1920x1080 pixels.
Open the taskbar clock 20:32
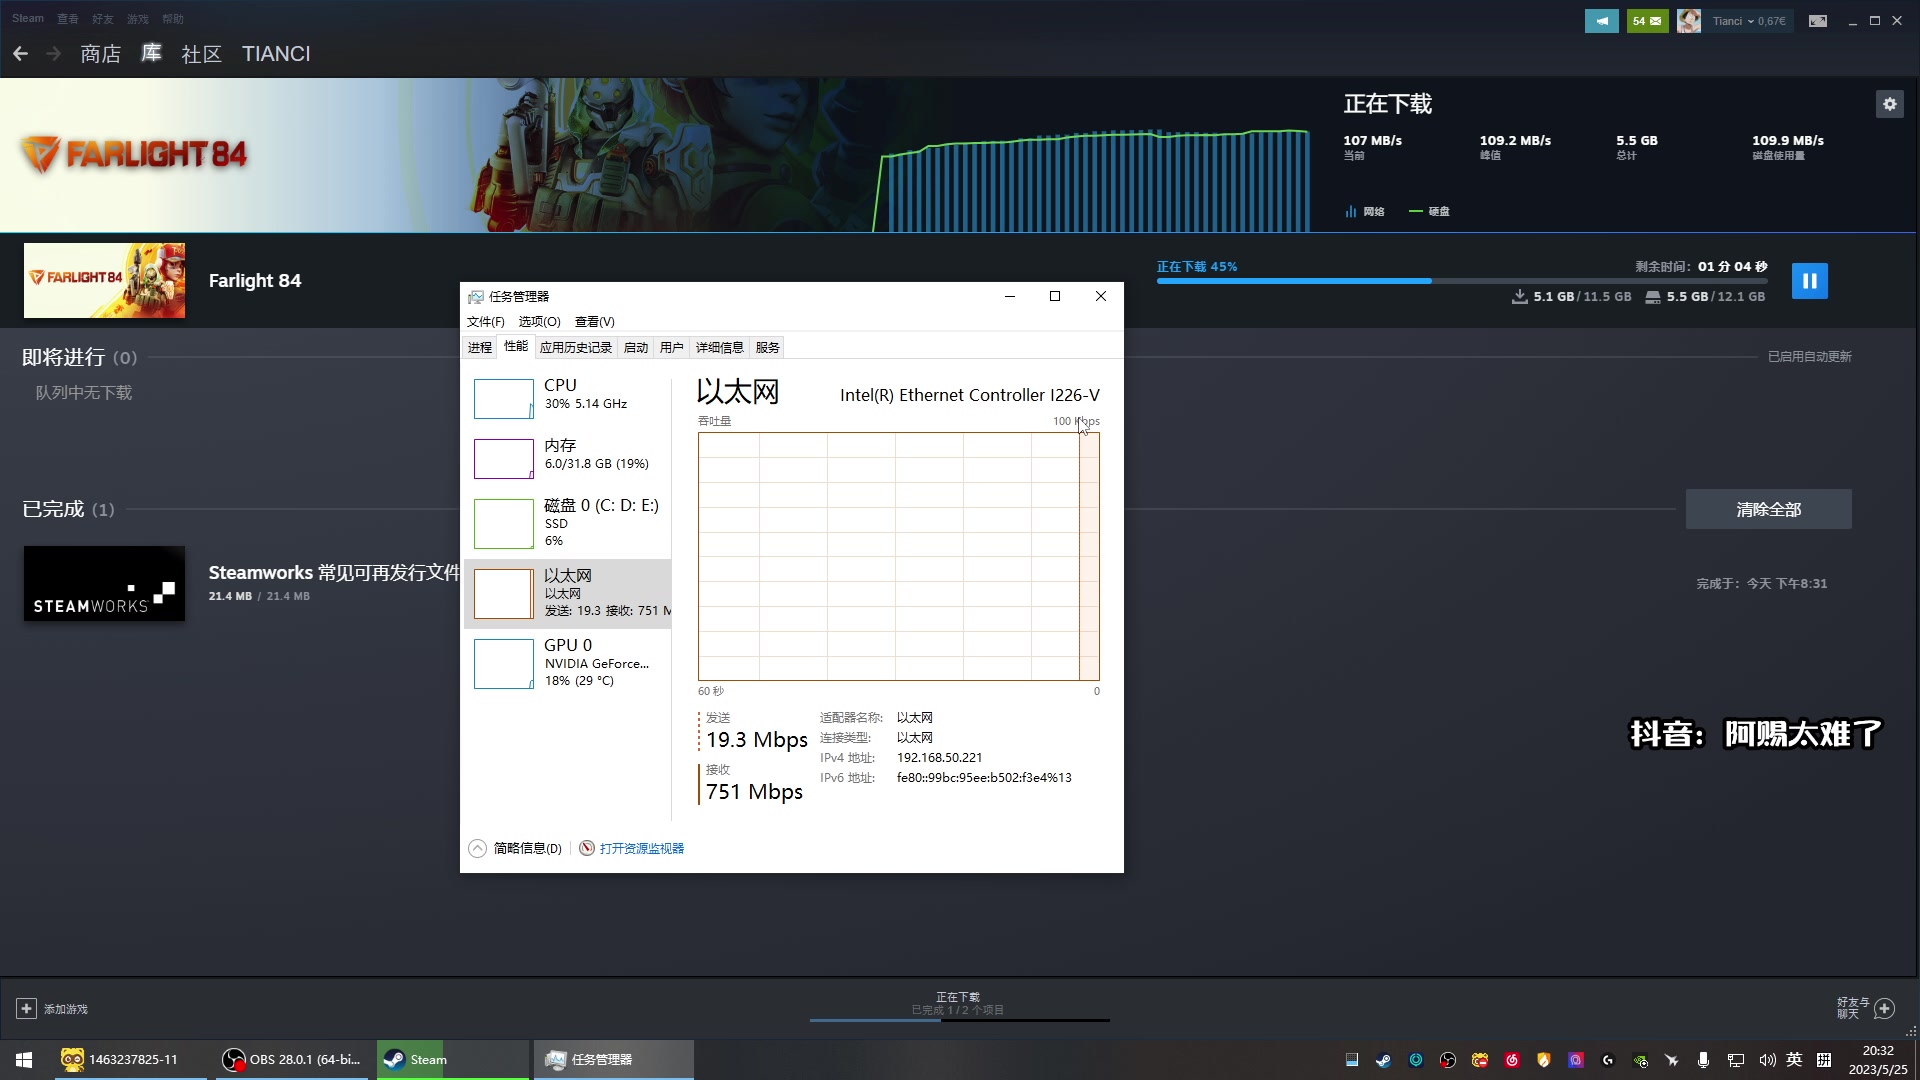tap(1877, 1060)
